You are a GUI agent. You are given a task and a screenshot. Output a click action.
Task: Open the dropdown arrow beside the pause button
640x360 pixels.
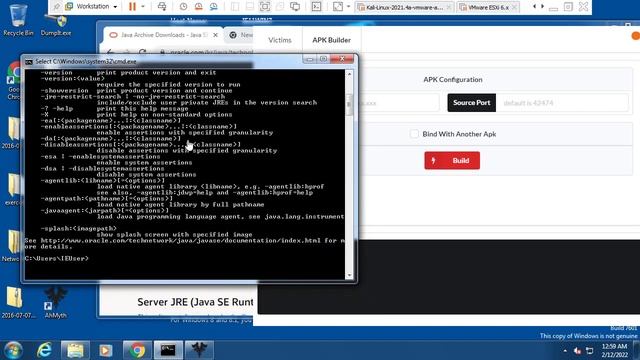tap(143, 7)
